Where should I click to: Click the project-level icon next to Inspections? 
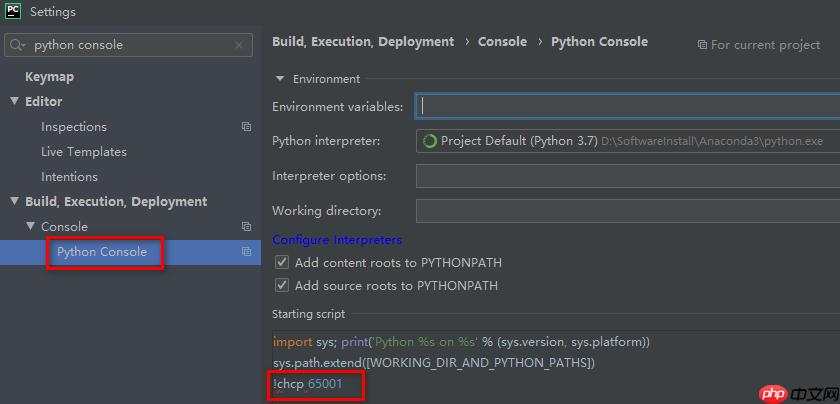246,127
